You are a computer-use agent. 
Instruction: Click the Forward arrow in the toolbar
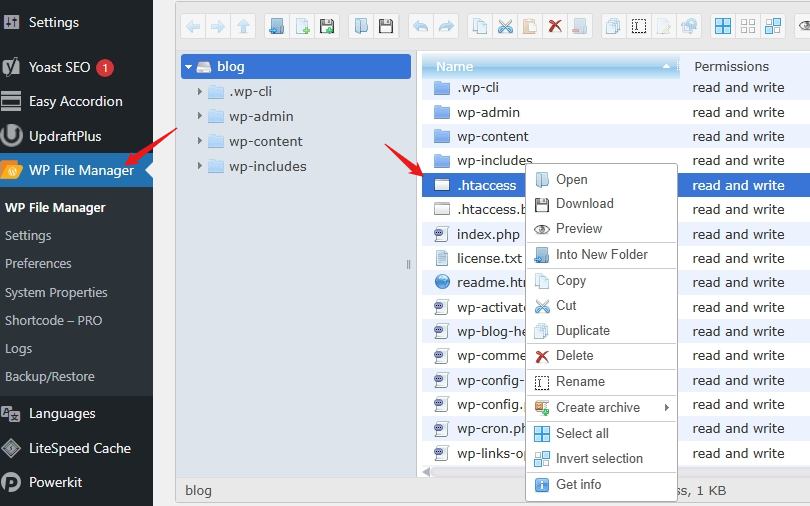(x=218, y=26)
